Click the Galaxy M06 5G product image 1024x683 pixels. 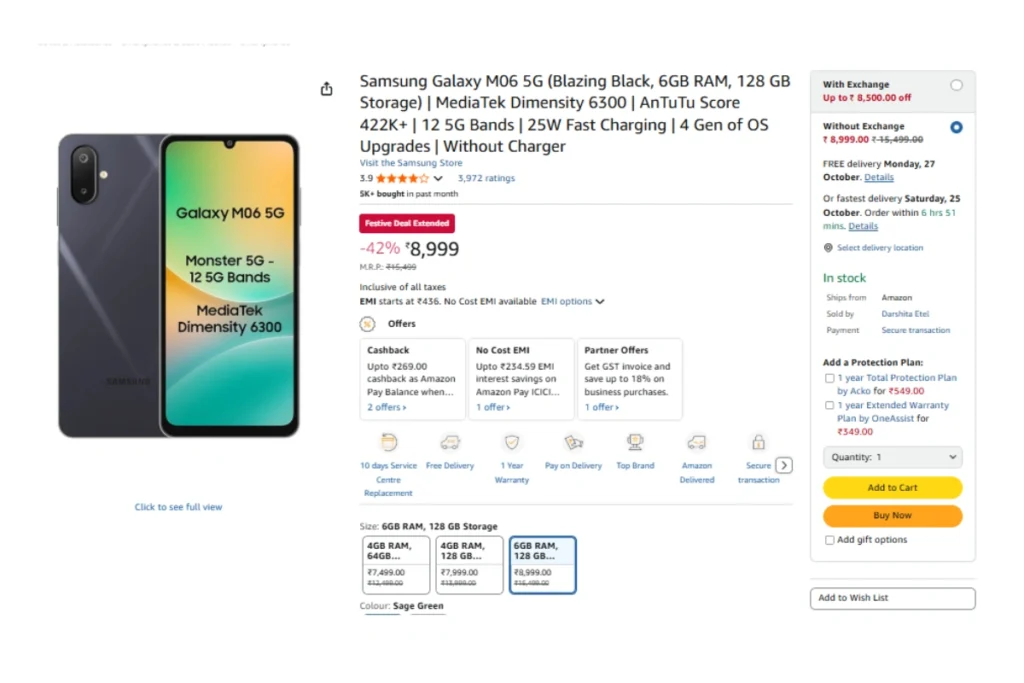(179, 286)
